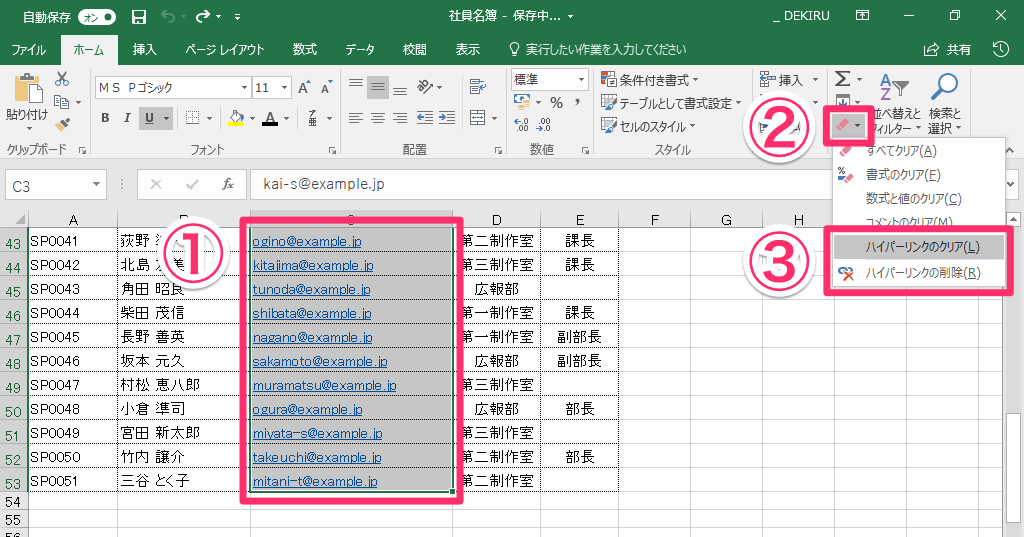
Task: Open the Borders dropdown arrow
Action: tap(209, 119)
